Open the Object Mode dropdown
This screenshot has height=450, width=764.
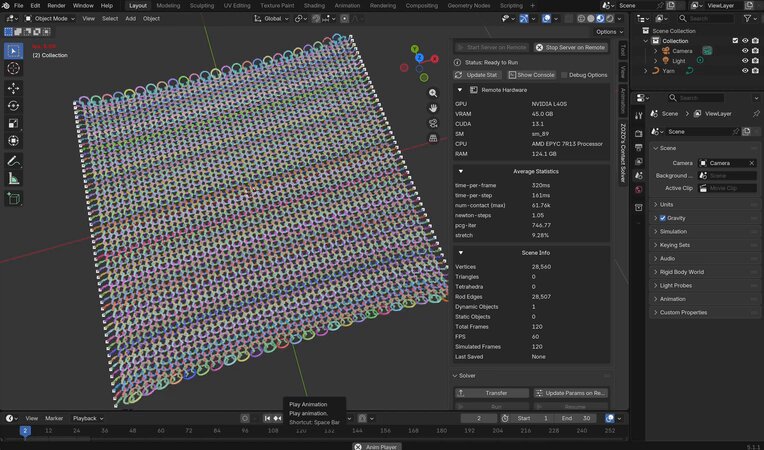(x=50, y=19)
